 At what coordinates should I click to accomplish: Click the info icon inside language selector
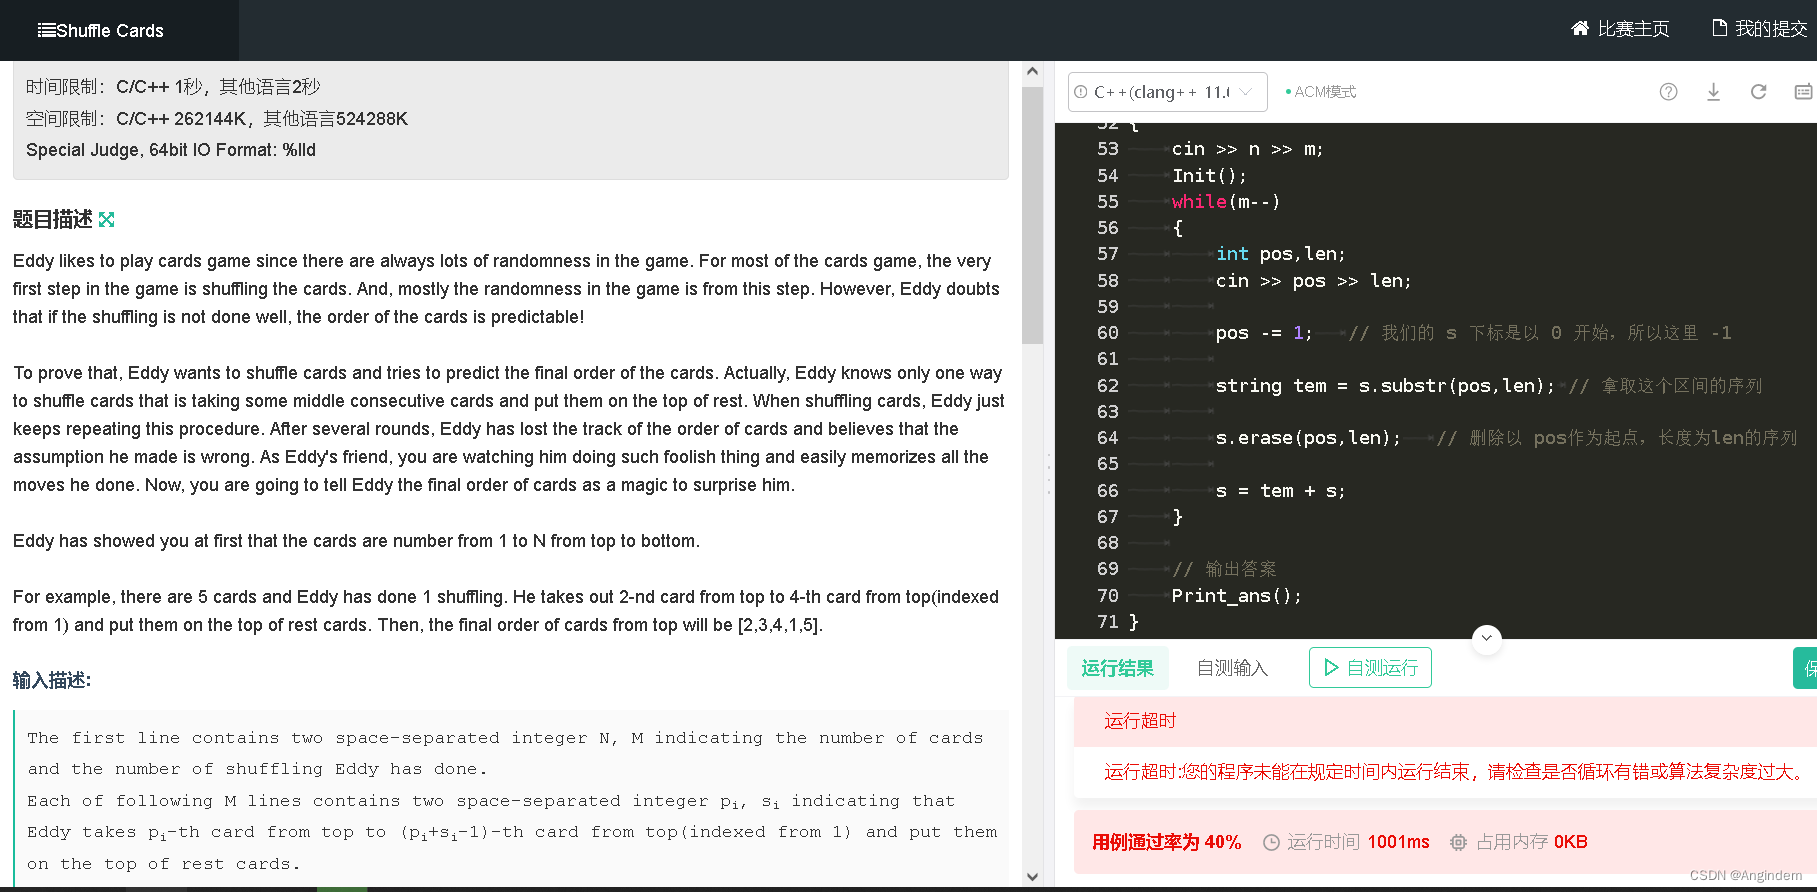click(x=1081, y=92)
